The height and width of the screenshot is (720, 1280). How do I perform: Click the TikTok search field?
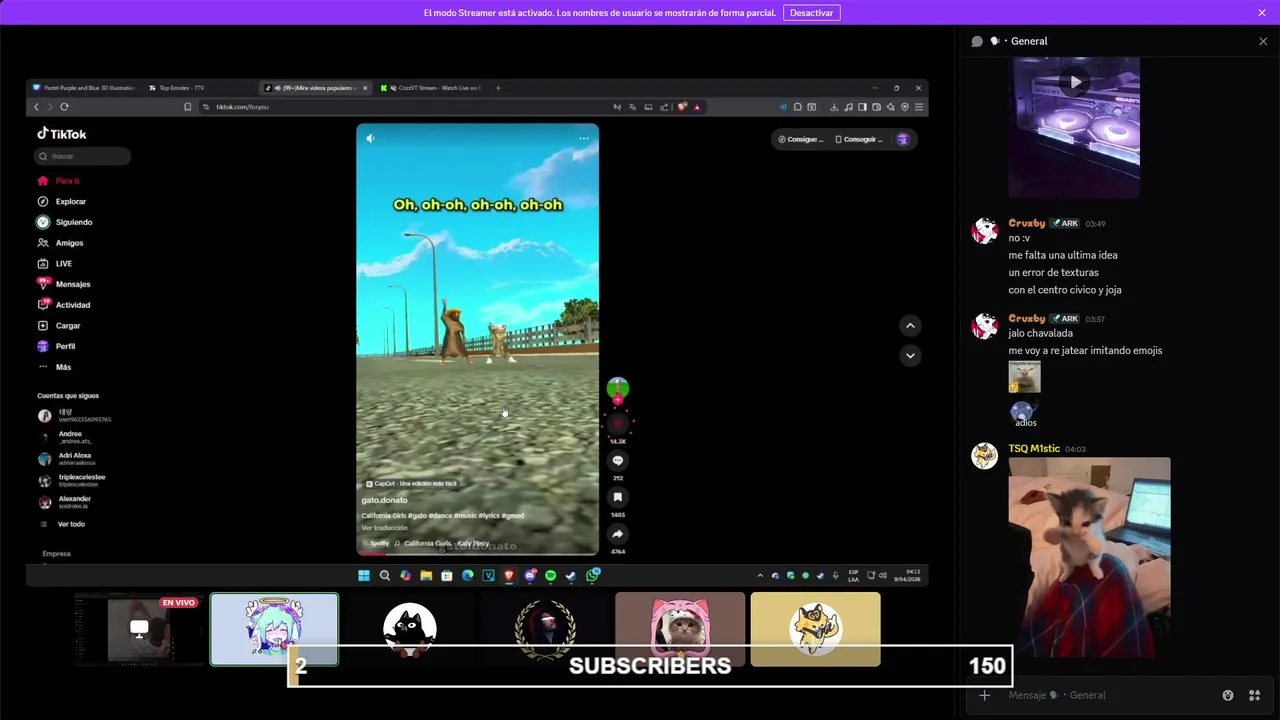click(x=83, y=156)
